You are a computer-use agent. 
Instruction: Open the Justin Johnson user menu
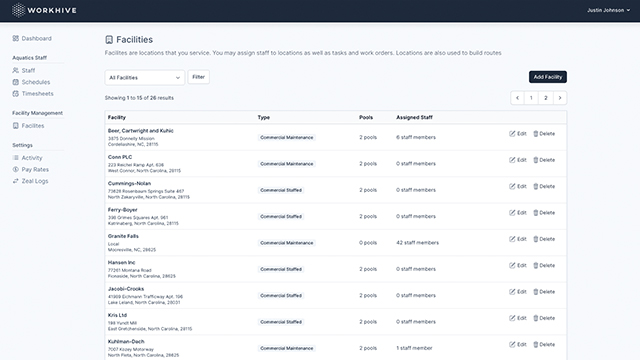608,10
